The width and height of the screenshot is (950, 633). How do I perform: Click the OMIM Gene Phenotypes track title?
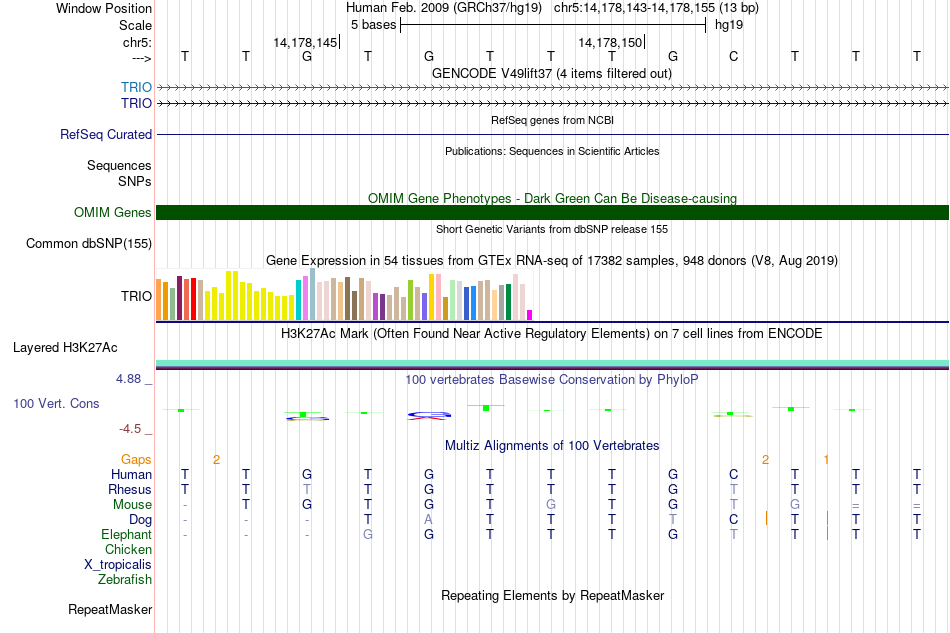(553, 199)
